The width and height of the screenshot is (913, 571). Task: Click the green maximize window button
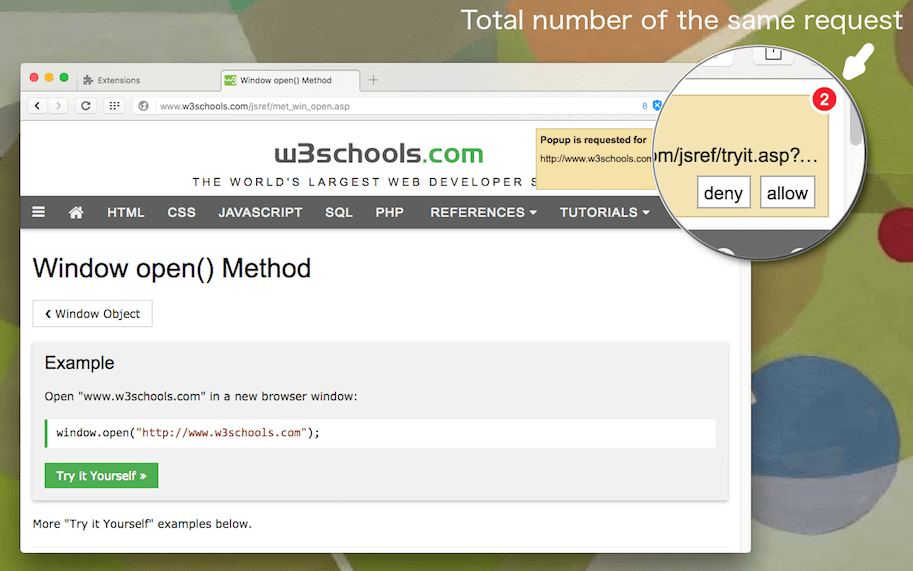(x=64, y=77)
